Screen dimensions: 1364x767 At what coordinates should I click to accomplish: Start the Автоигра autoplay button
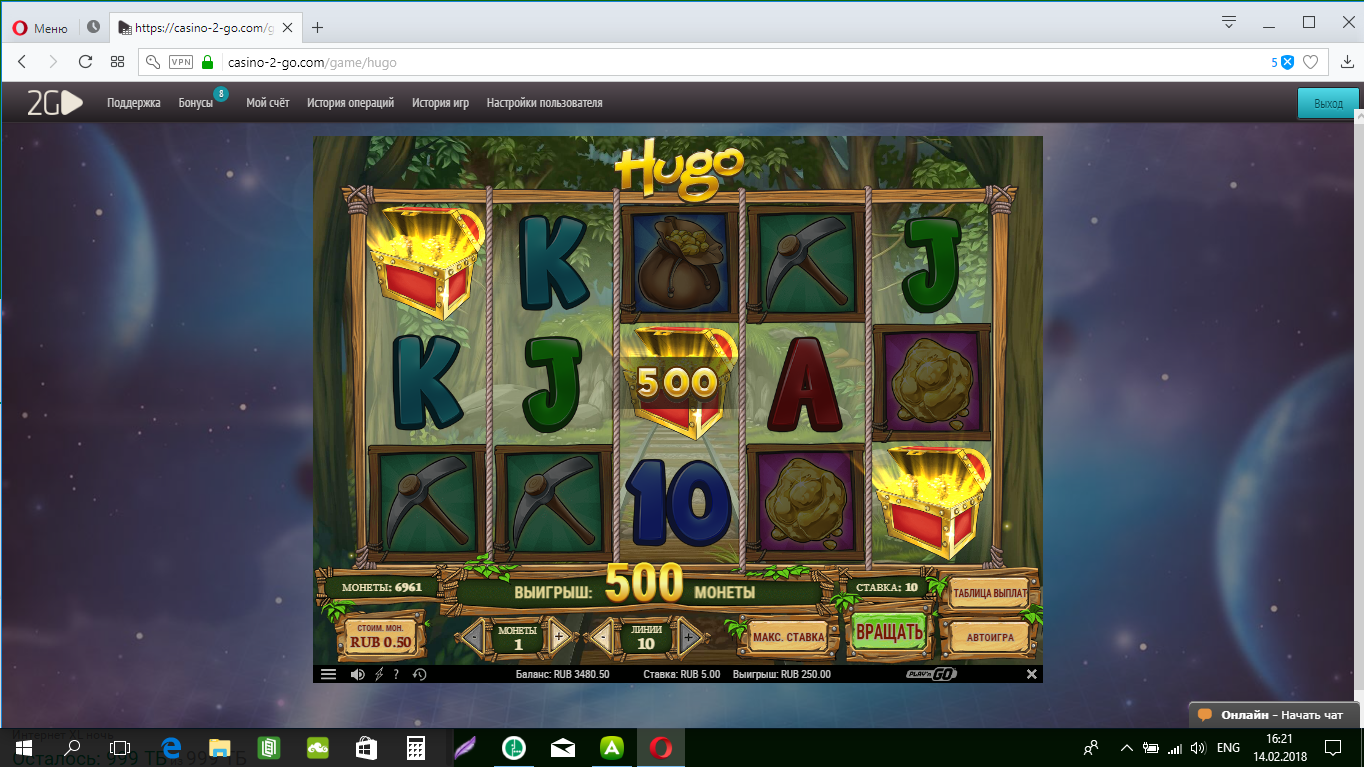[x=990, y=636]
